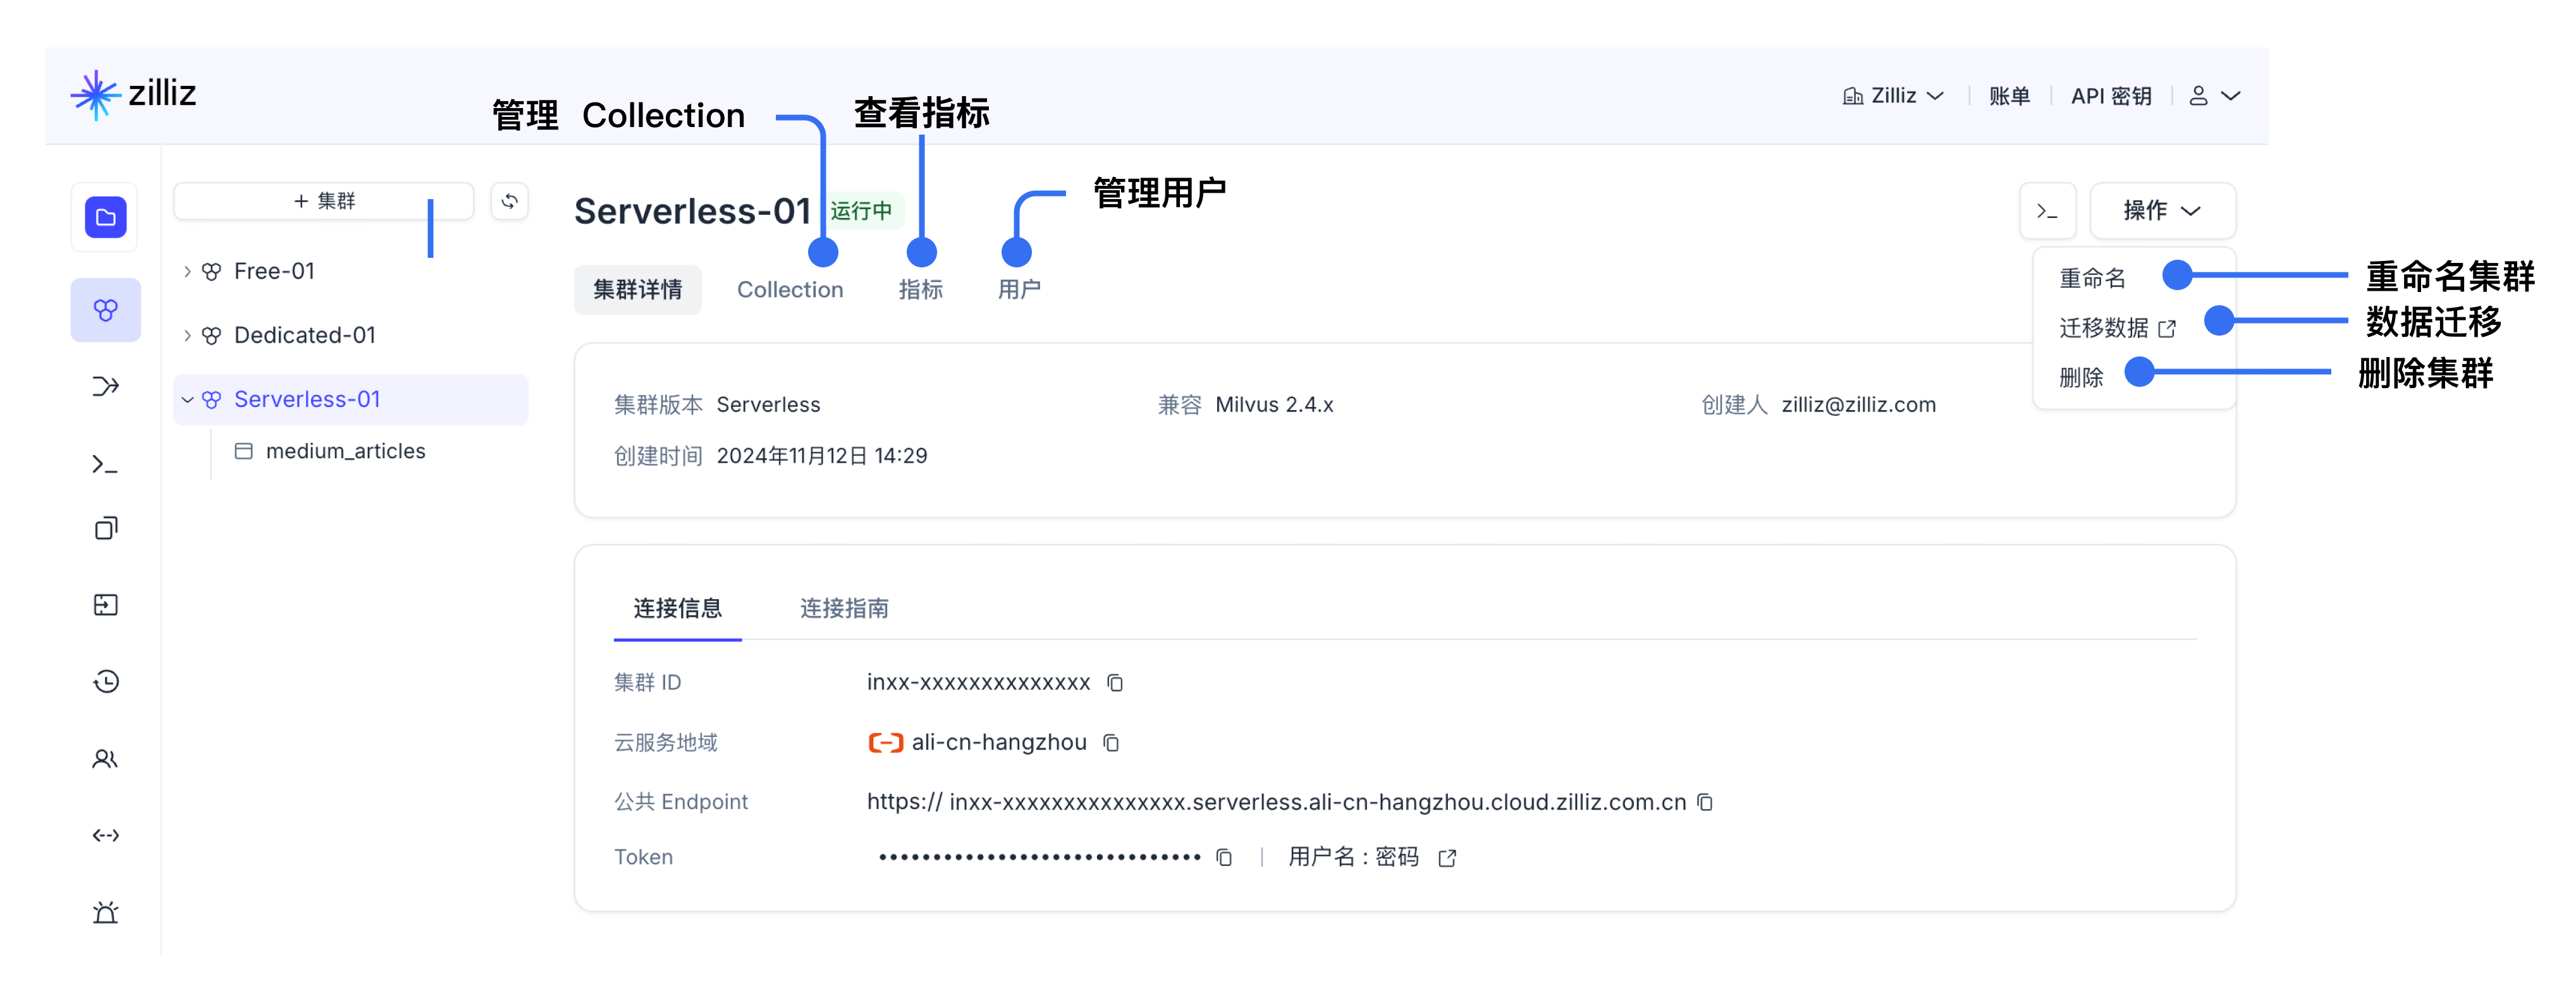Switch to the 集群详情 tab
Viewport: 2576px width, 1003px height.
click(637, 290)
